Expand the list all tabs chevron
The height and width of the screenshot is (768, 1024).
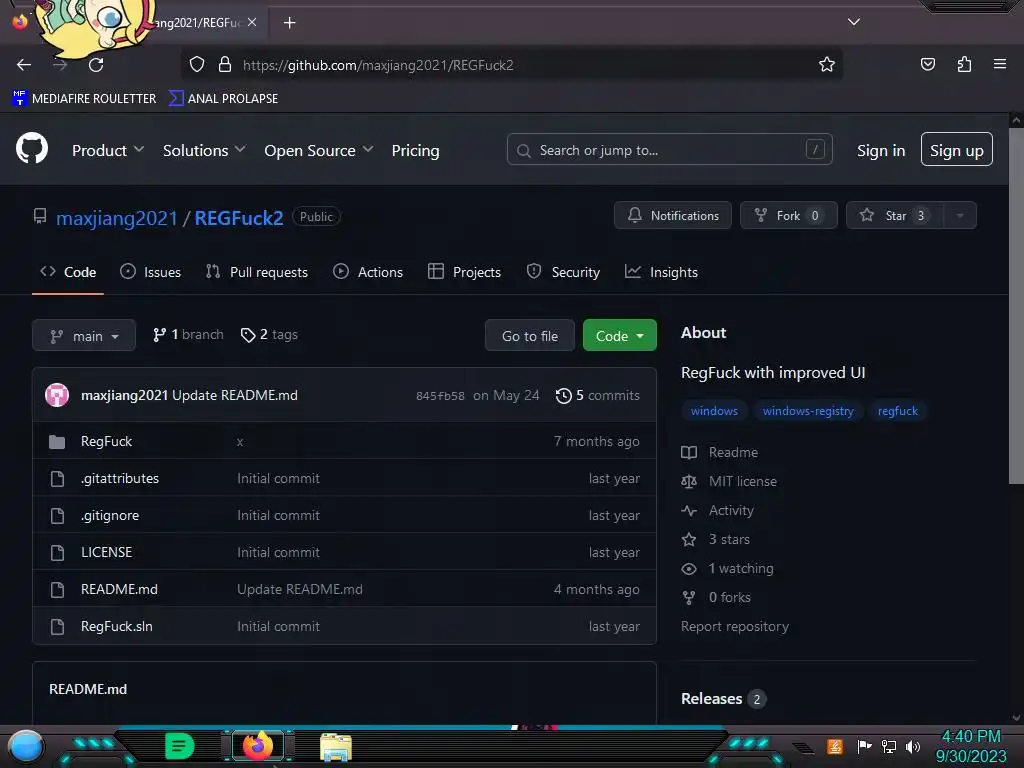854,22
